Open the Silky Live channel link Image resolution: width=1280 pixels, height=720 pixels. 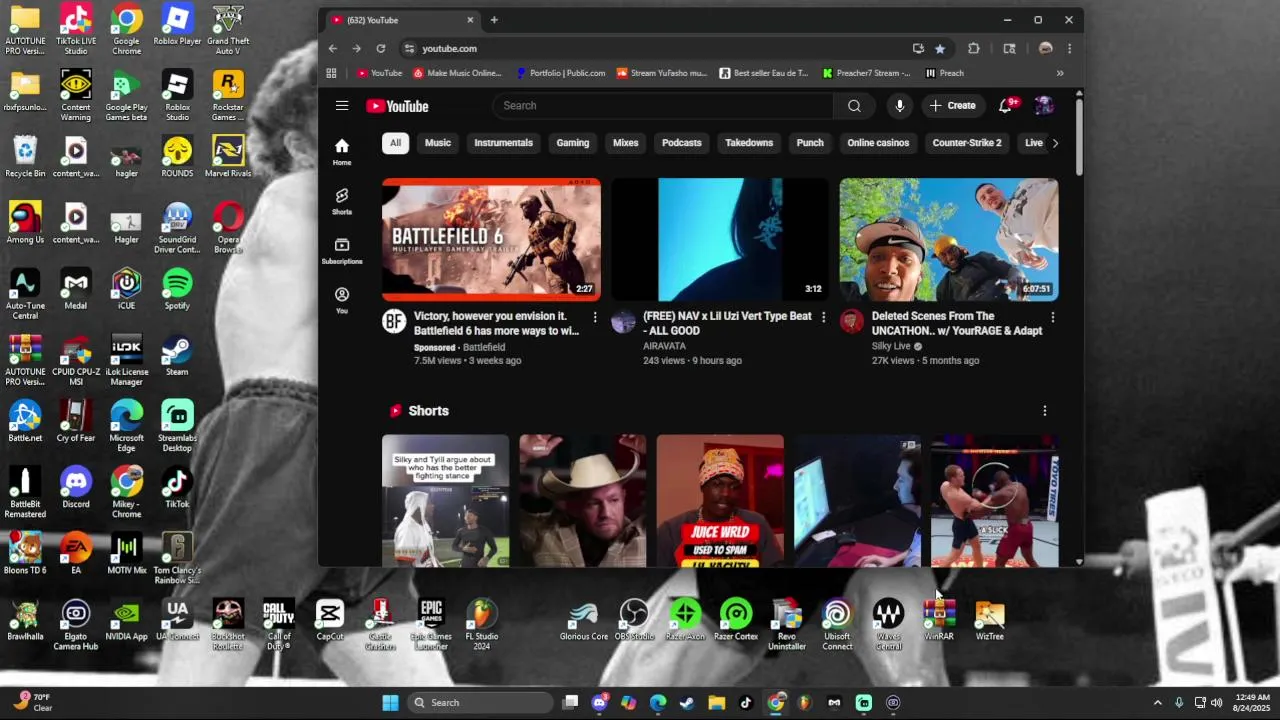tap(891, 346)
